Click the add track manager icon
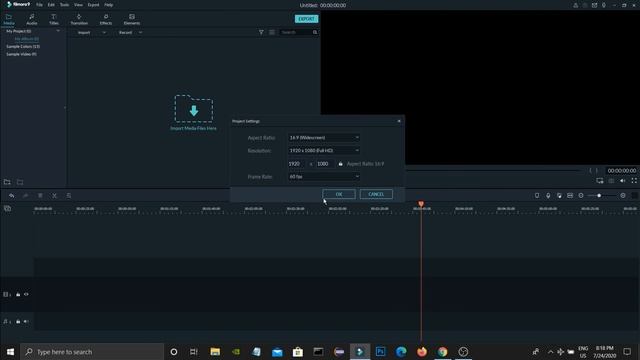 pyautogui.click(x=7, y=209)
